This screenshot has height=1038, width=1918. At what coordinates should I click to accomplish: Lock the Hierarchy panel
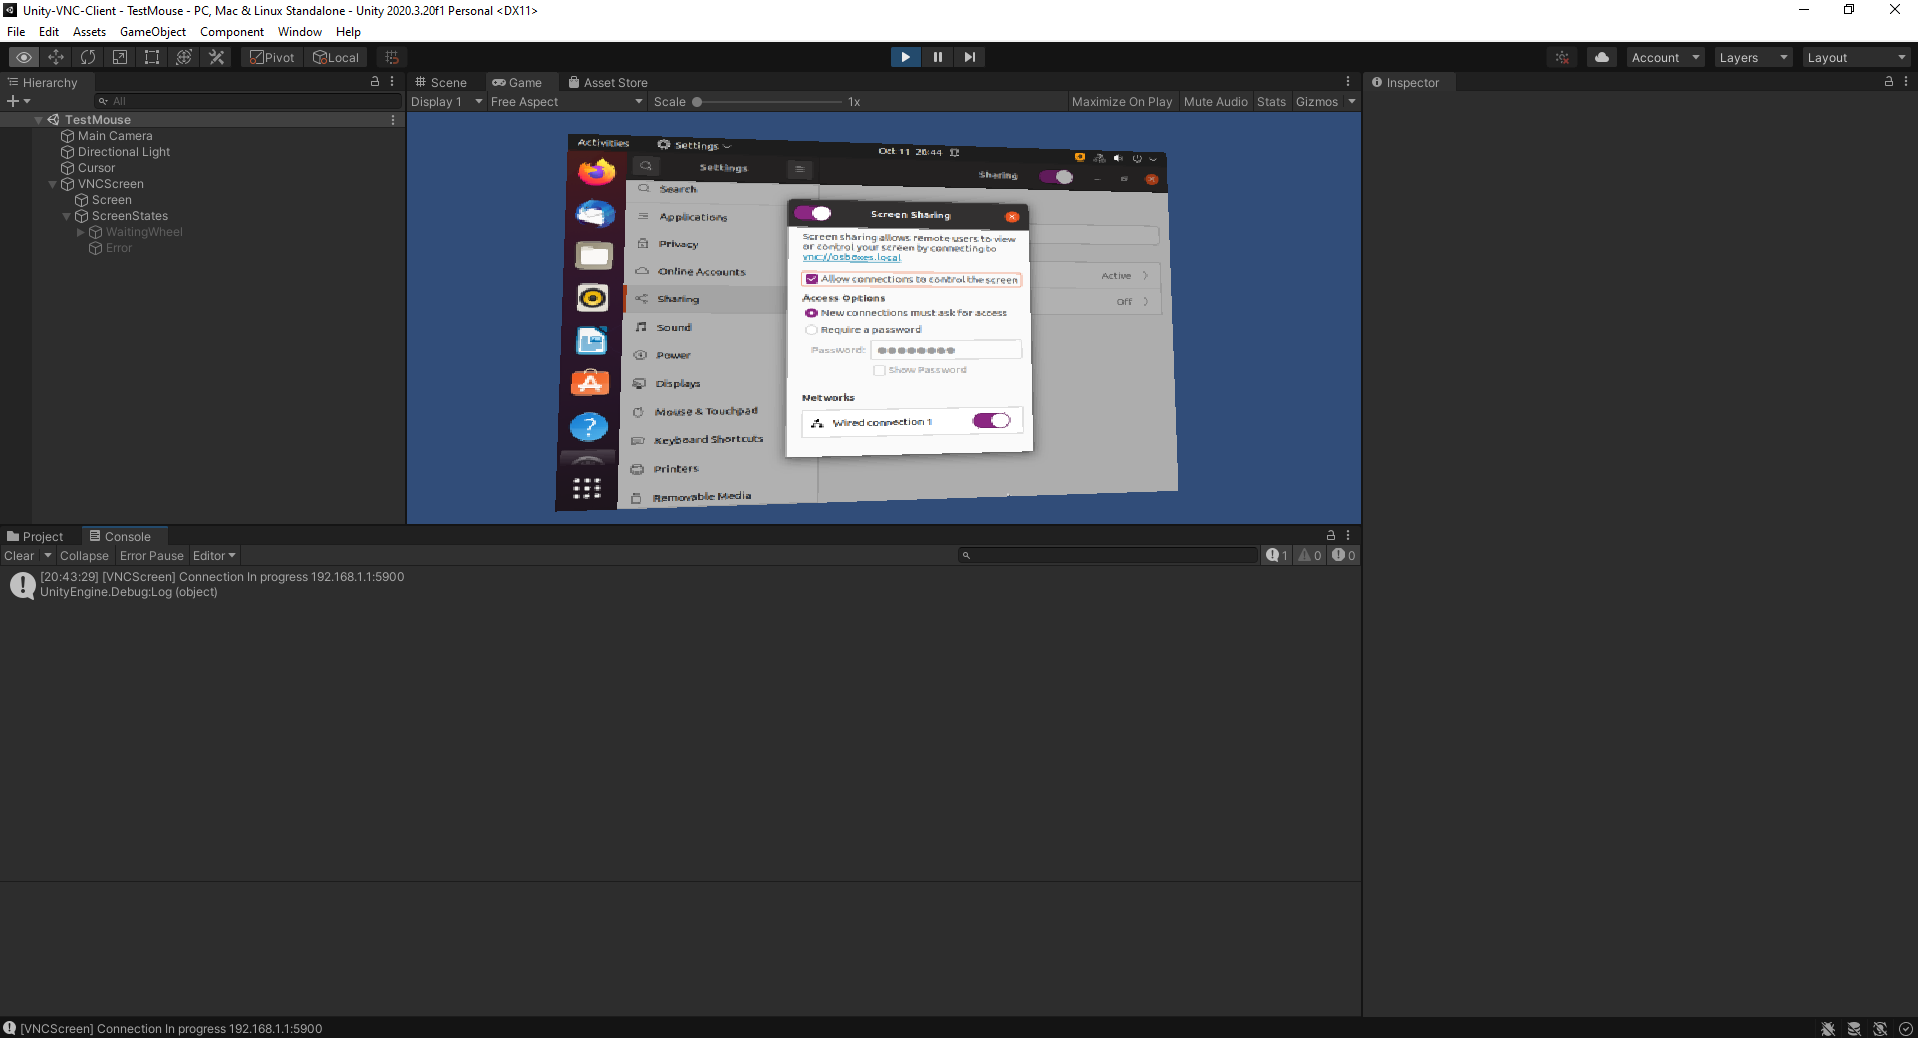375,82
